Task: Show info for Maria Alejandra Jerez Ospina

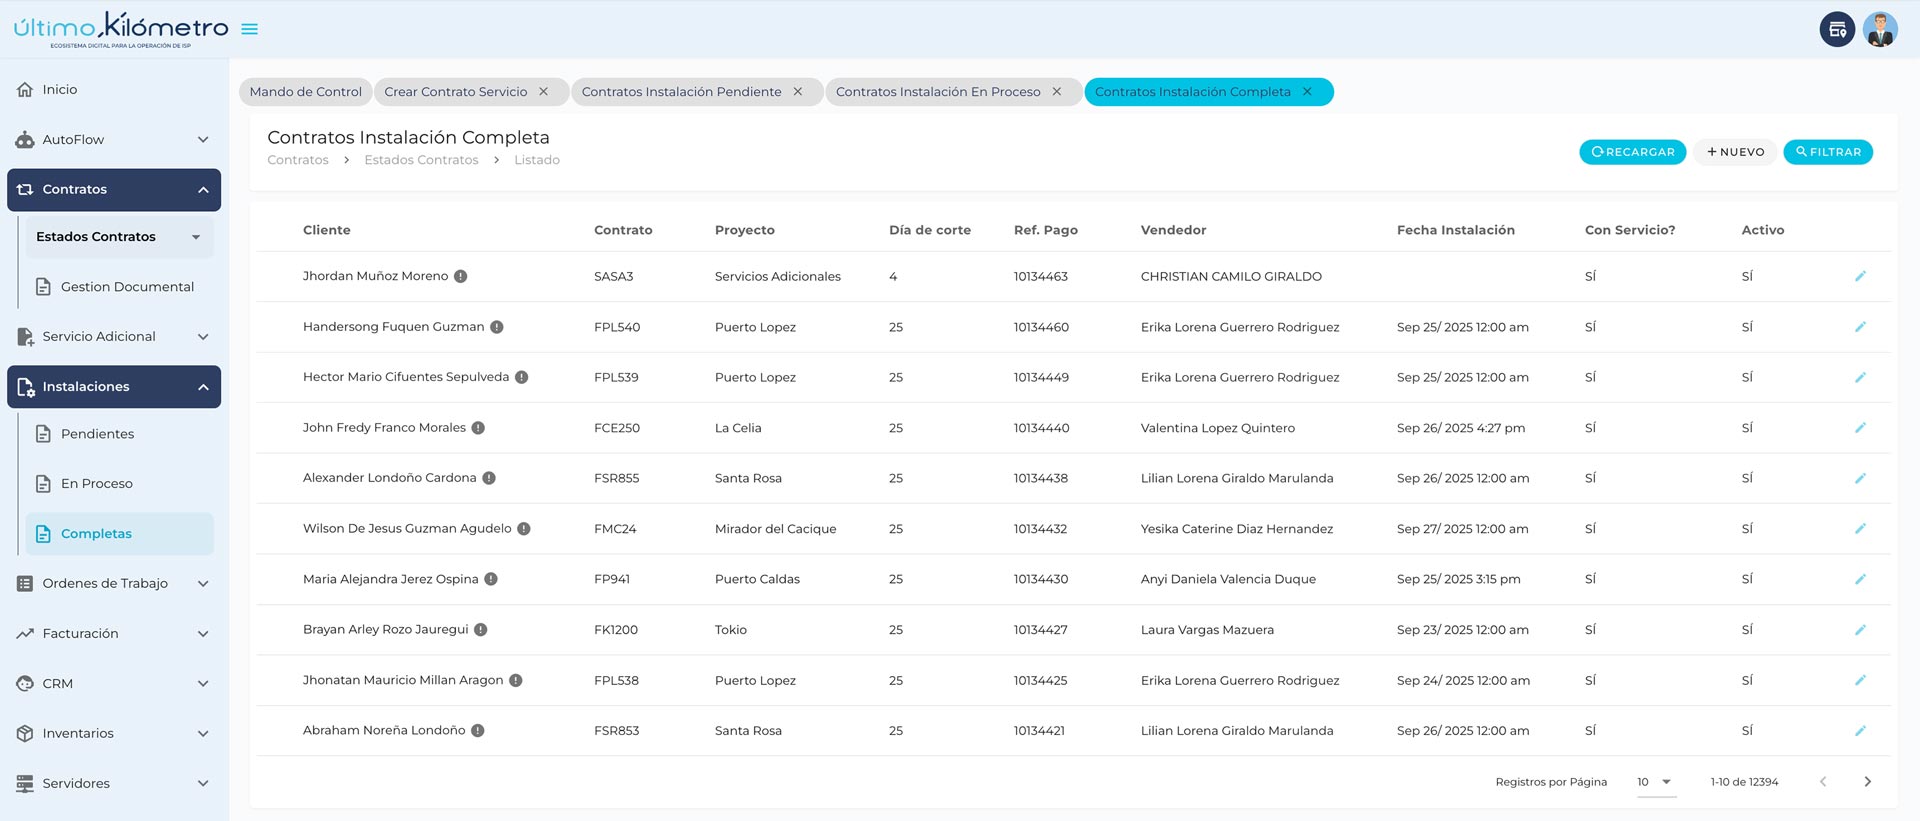Action: click(491, 579)
